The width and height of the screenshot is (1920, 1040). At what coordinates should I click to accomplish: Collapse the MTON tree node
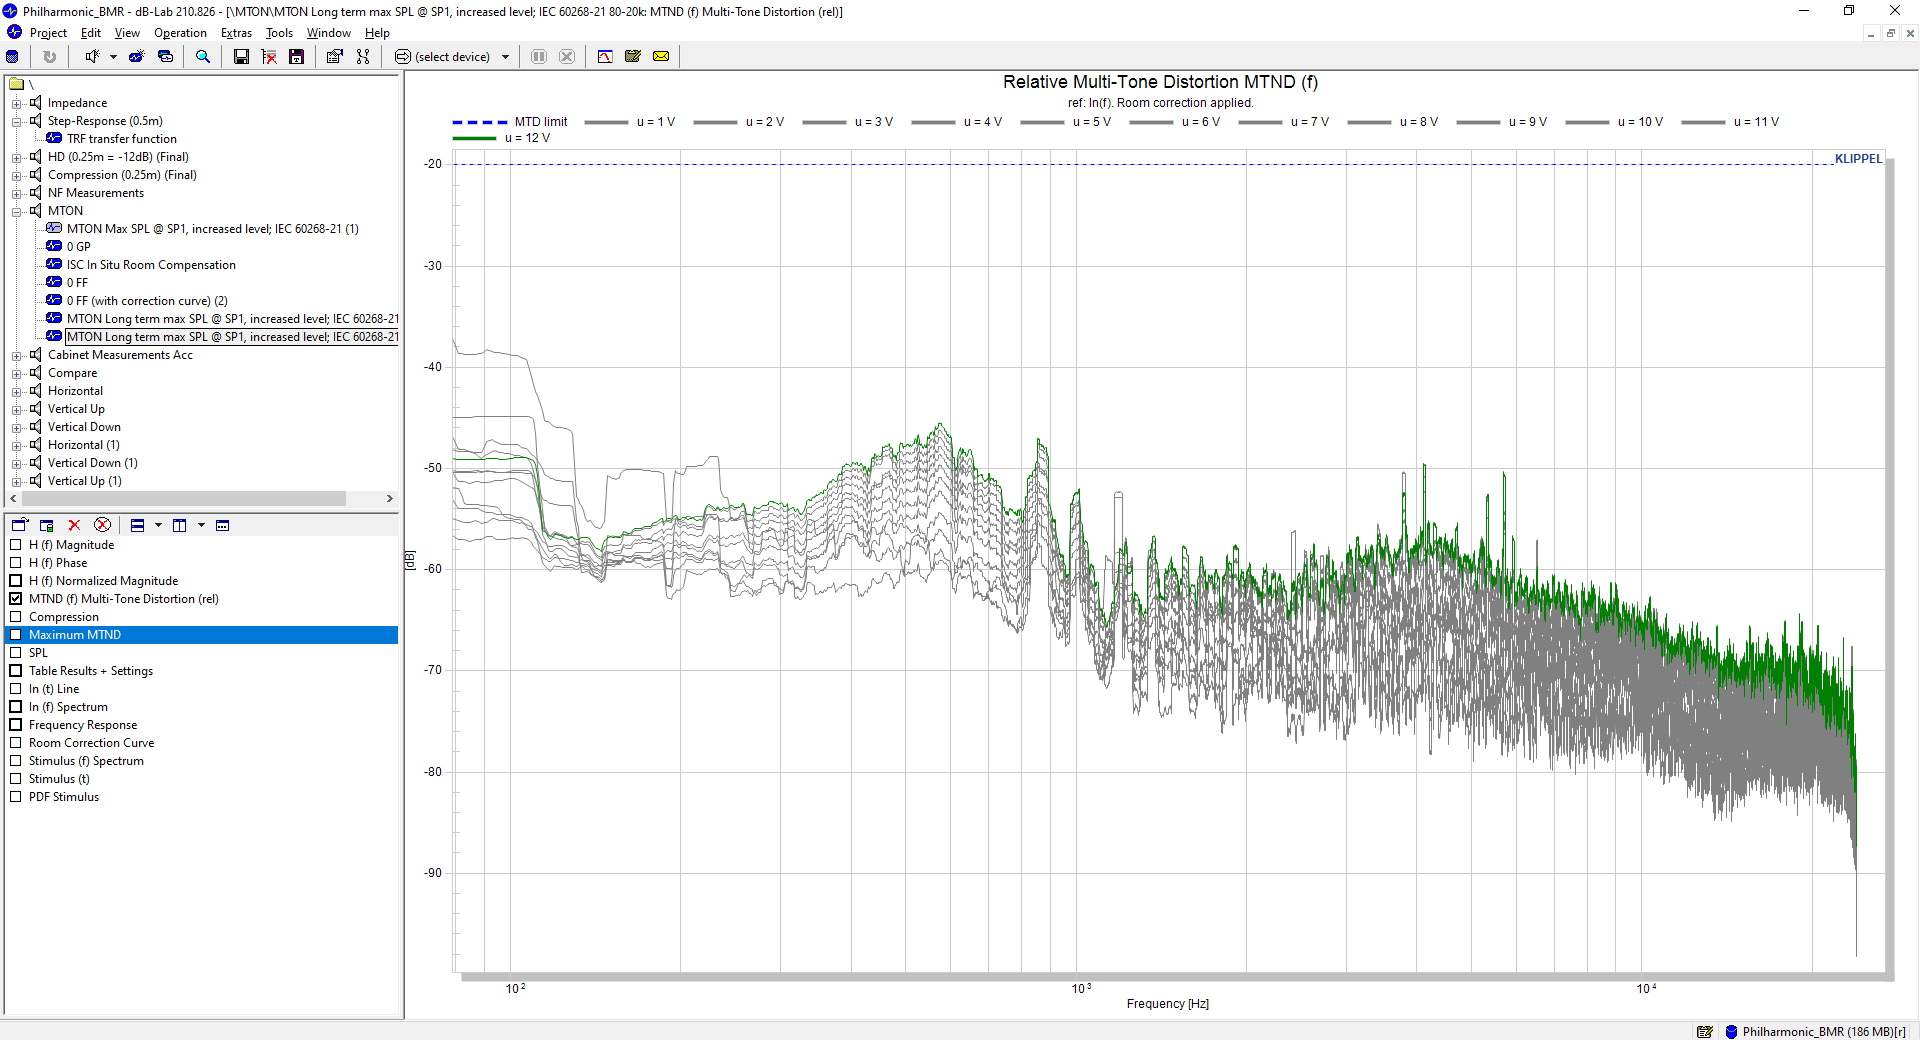[16, 211]
